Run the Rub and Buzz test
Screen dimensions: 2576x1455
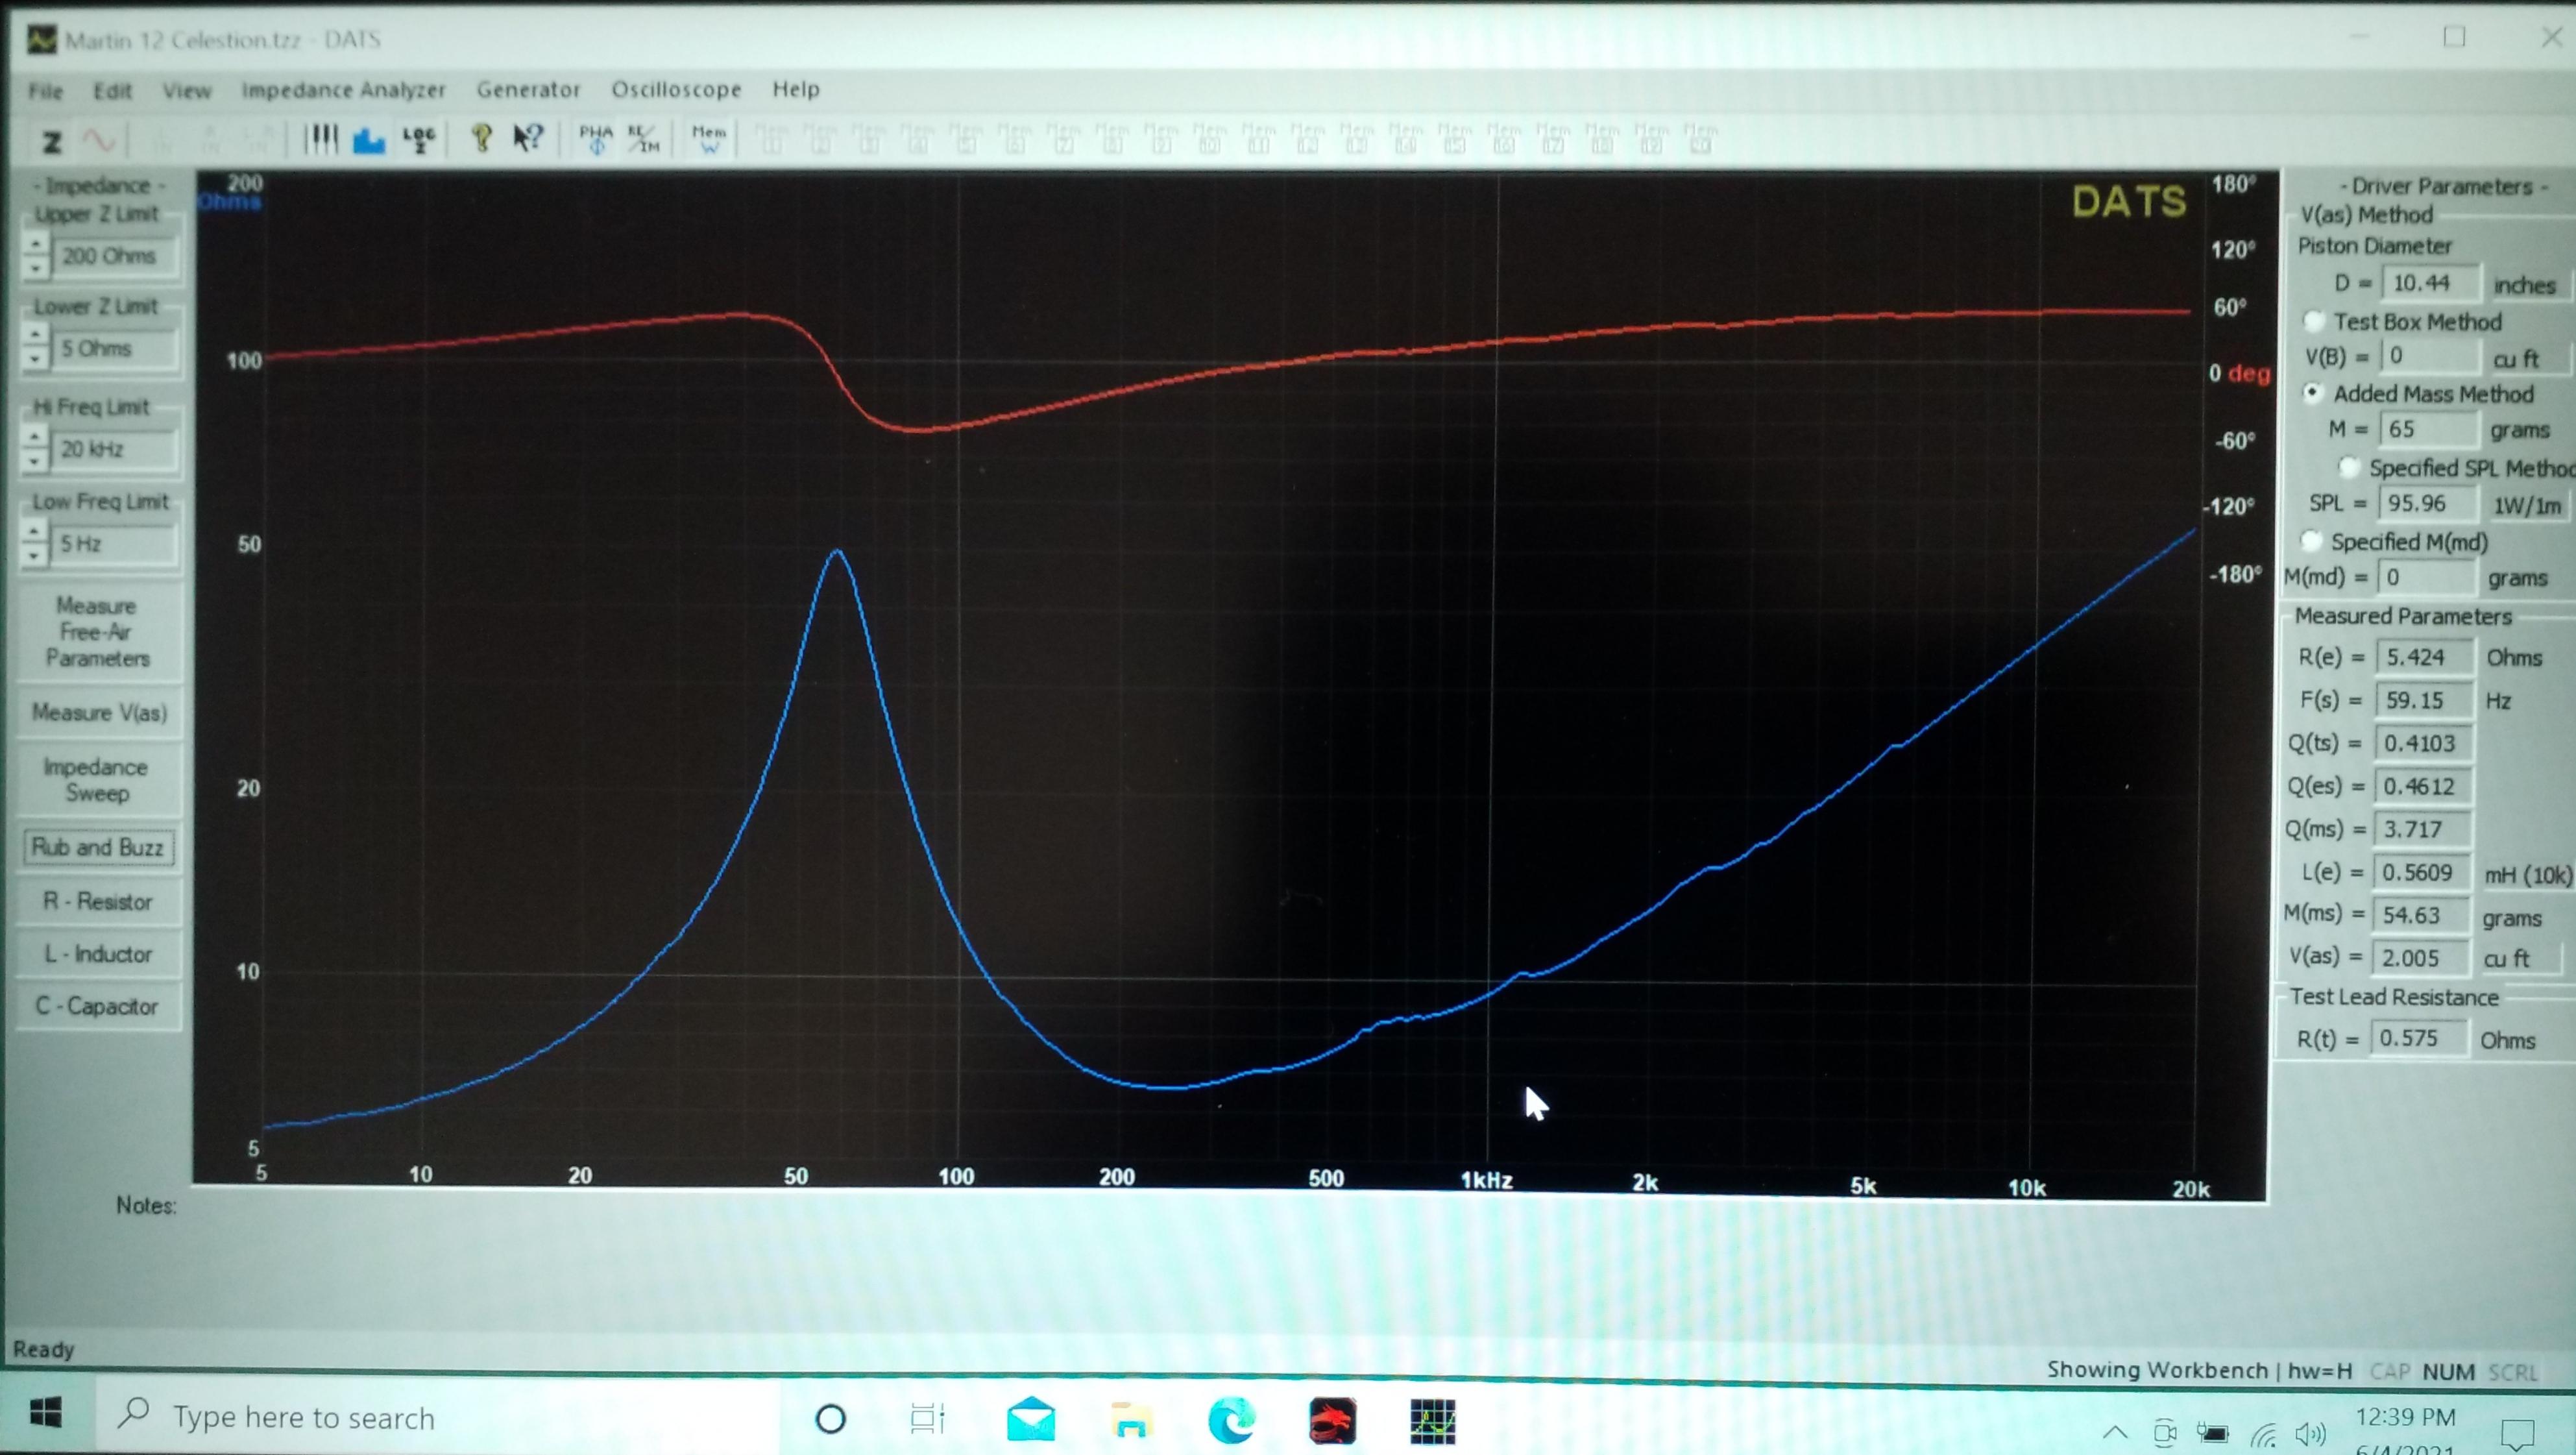coord(97,847)
